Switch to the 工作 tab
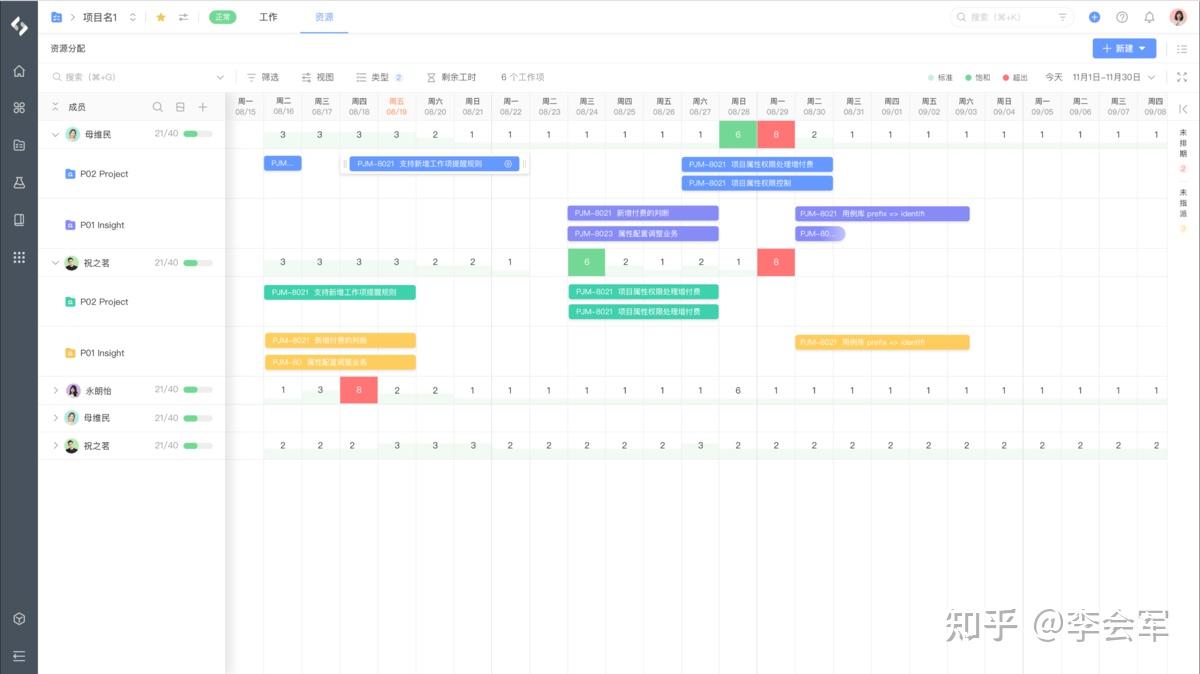Image resolution: width=1200 pixels, height=674 pixels. (268, 17)
